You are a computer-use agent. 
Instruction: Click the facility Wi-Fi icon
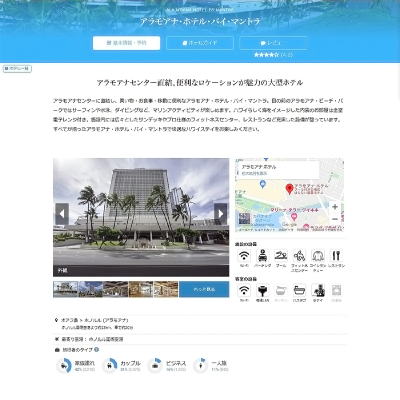pyautogui.click(x=244, y=256)
